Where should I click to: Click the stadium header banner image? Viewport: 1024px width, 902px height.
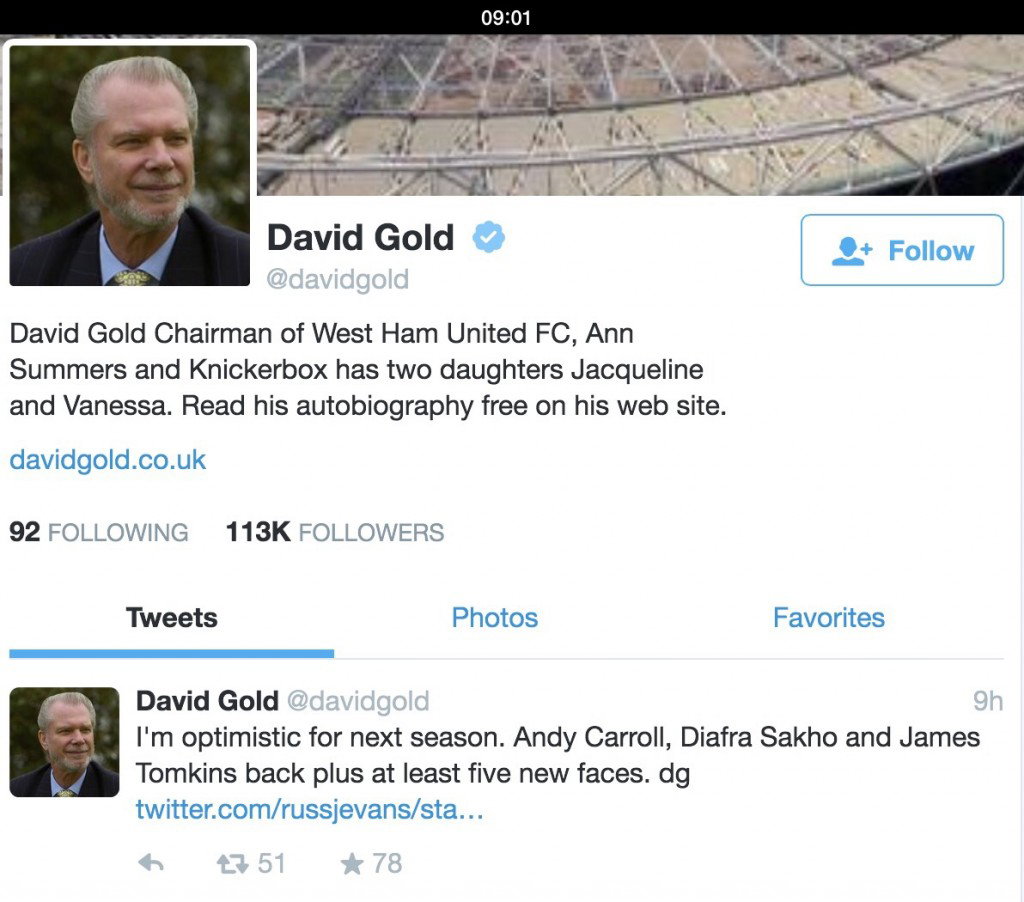640,115
